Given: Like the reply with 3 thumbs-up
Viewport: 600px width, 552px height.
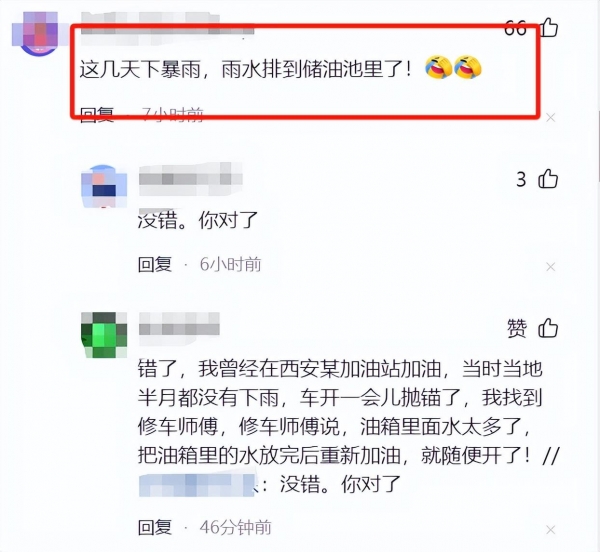Looking at the screenshot, I should click(x=548, y=179).
